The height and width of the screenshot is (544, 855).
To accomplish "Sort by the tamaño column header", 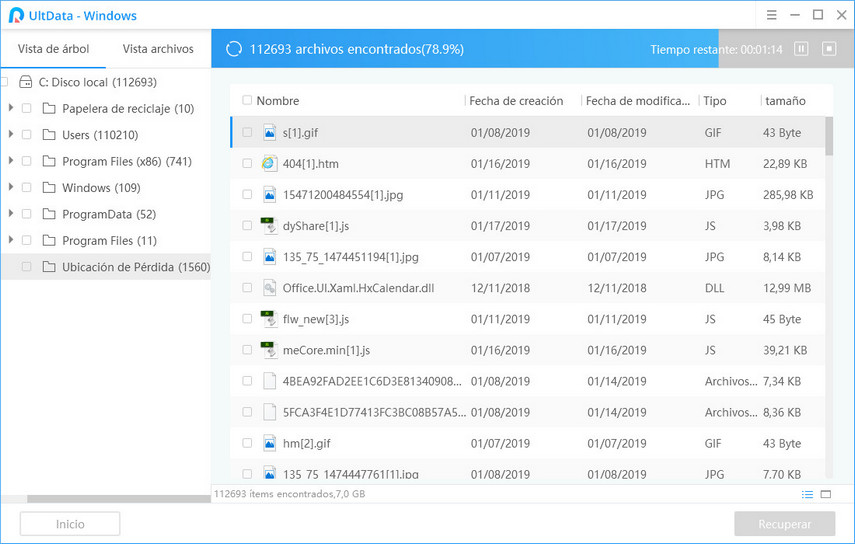I will [x=785, y=101].
